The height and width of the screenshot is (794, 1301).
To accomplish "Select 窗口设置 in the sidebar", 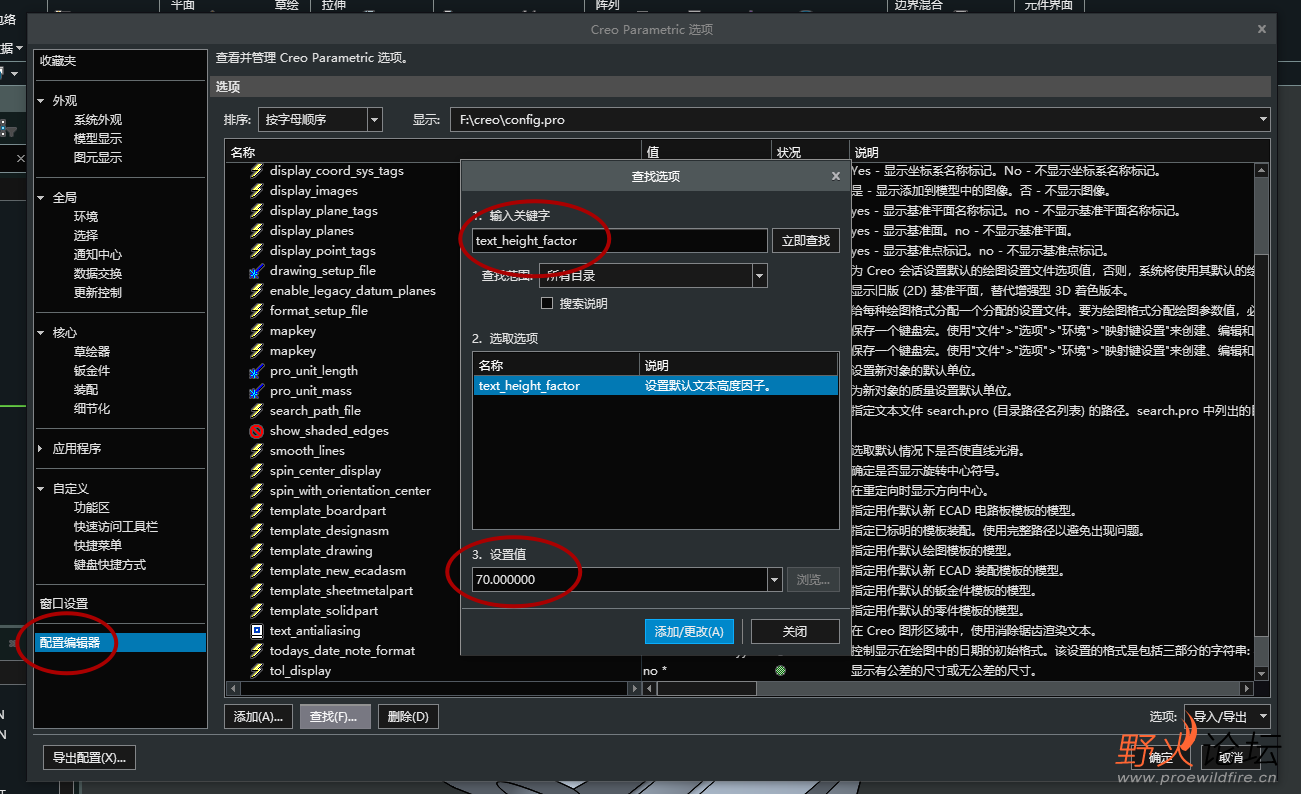I will pyautogui.click(x=64, y=604).
